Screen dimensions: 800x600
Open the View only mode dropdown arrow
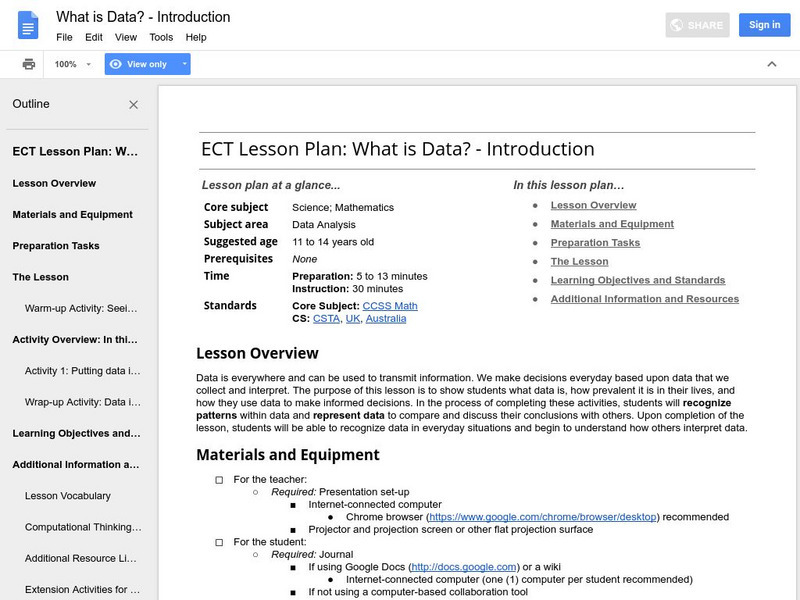point(184,64)
